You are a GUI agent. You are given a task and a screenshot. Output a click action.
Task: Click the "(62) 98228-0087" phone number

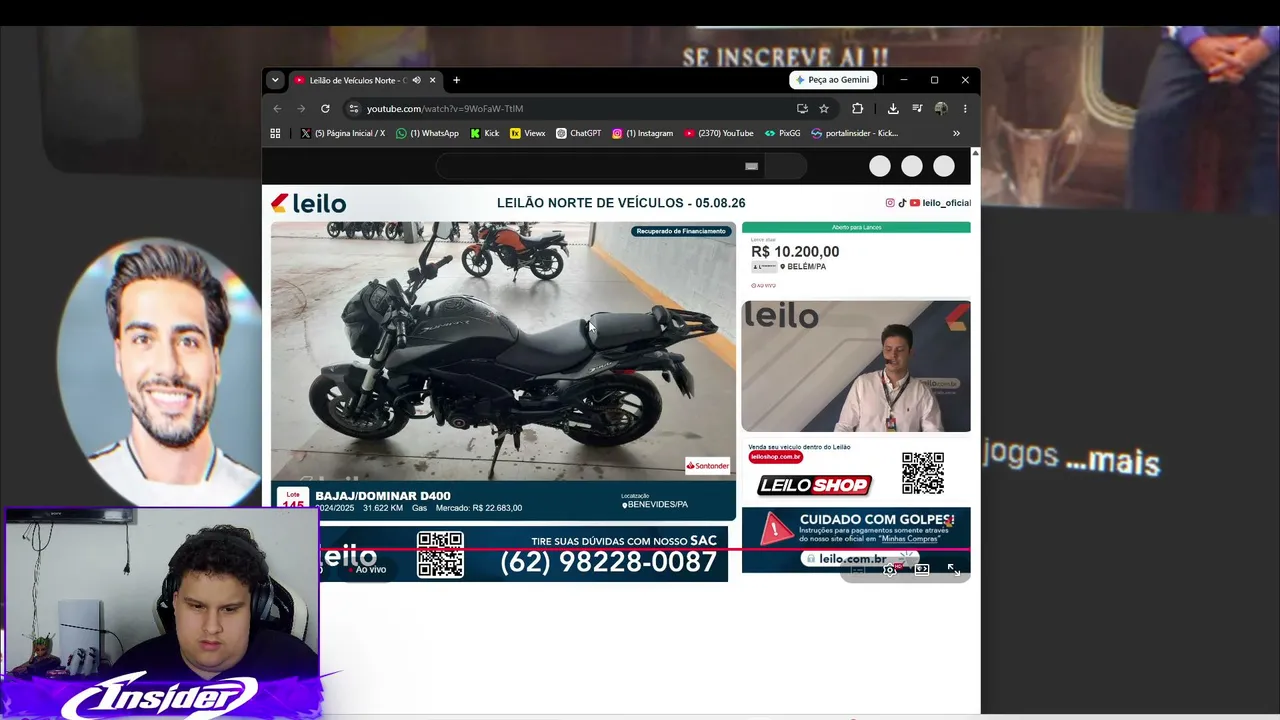pos(608,563)
